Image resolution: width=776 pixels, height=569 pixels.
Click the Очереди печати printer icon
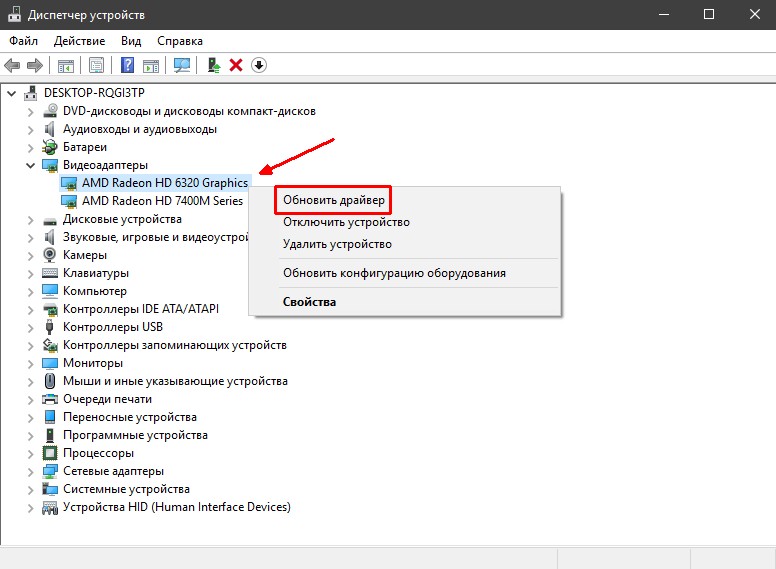[x=50, y=399]
